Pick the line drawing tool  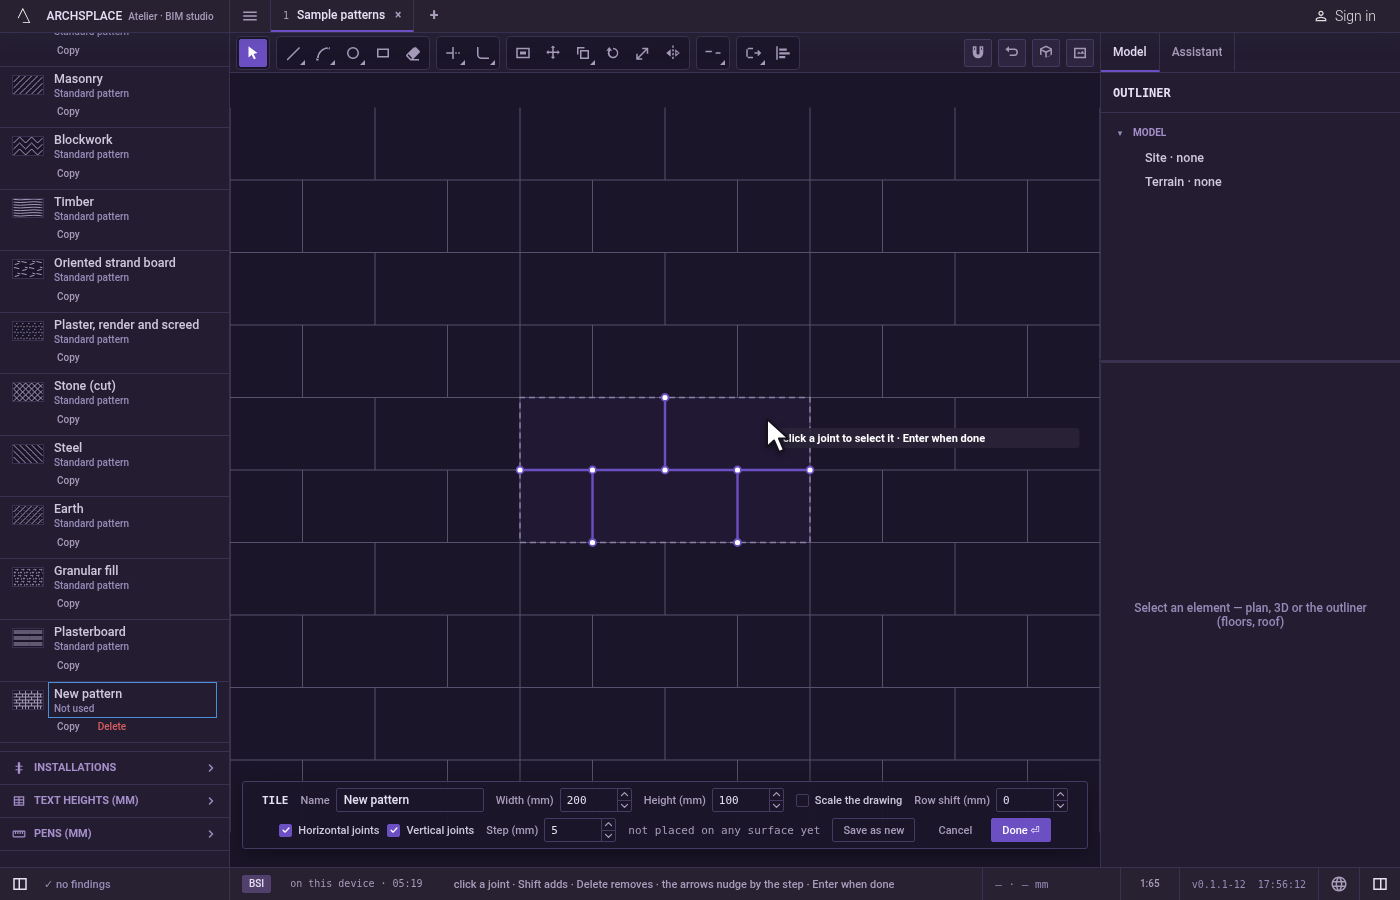tap(293, 53)
